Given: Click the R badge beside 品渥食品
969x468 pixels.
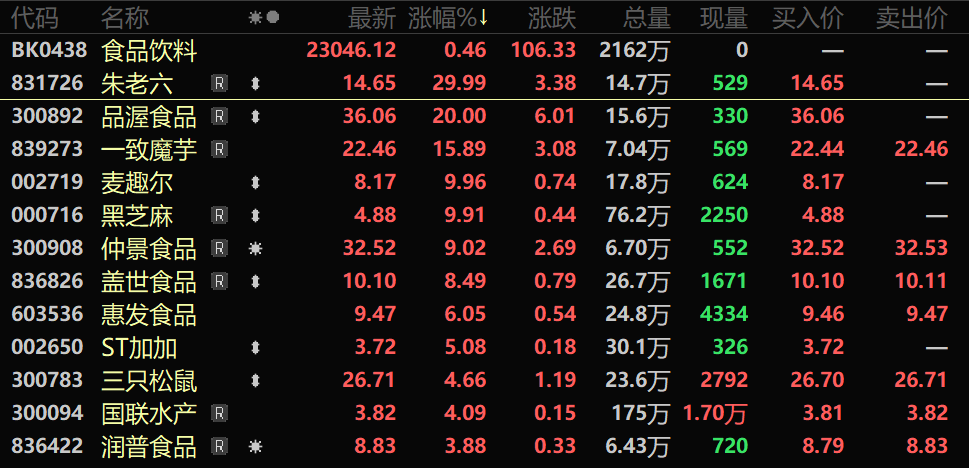Looking at the screenshot, I should tap(219, 116).
